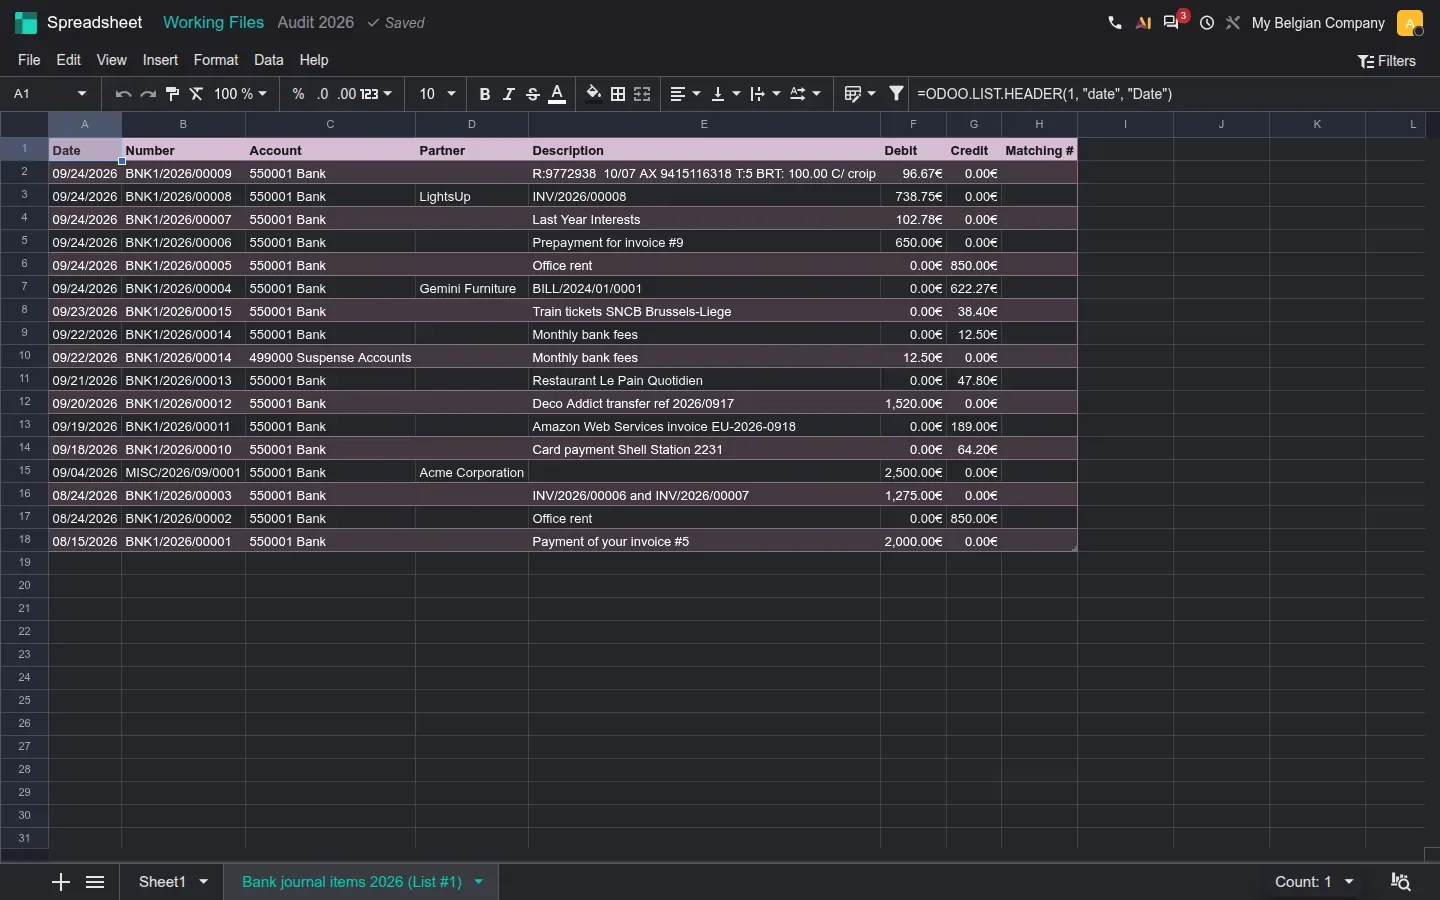1440x900 pixels.
Task: Open the Filters side panel
Action: point(1386,61)
